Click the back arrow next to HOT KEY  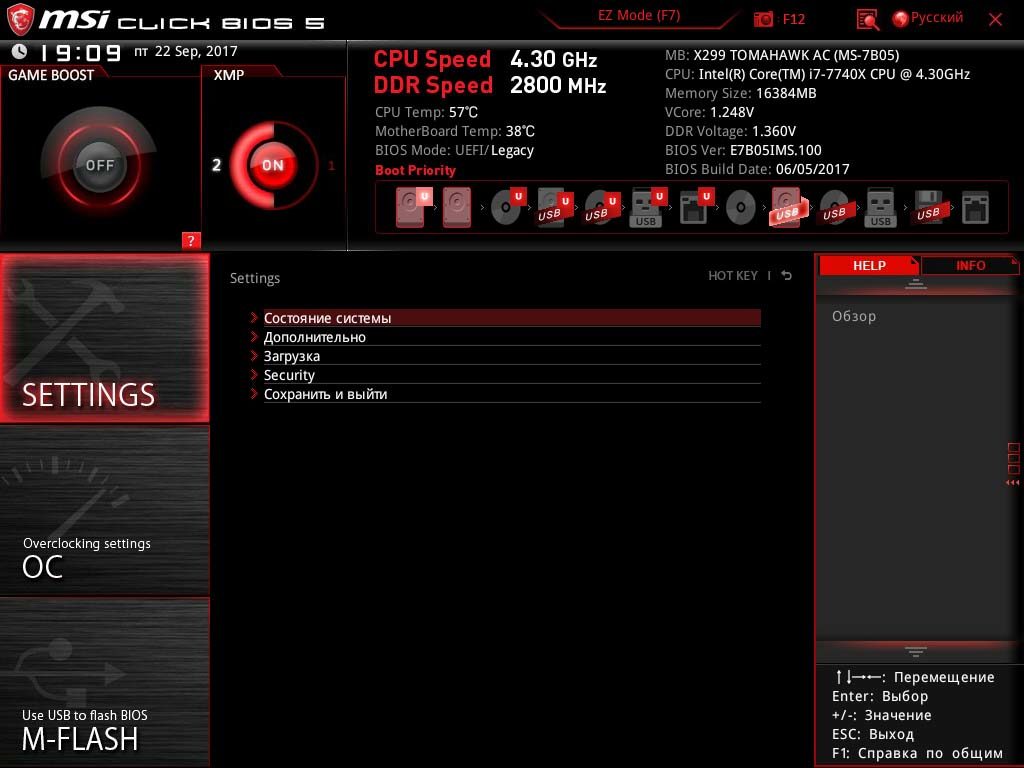tap(787, 276)
